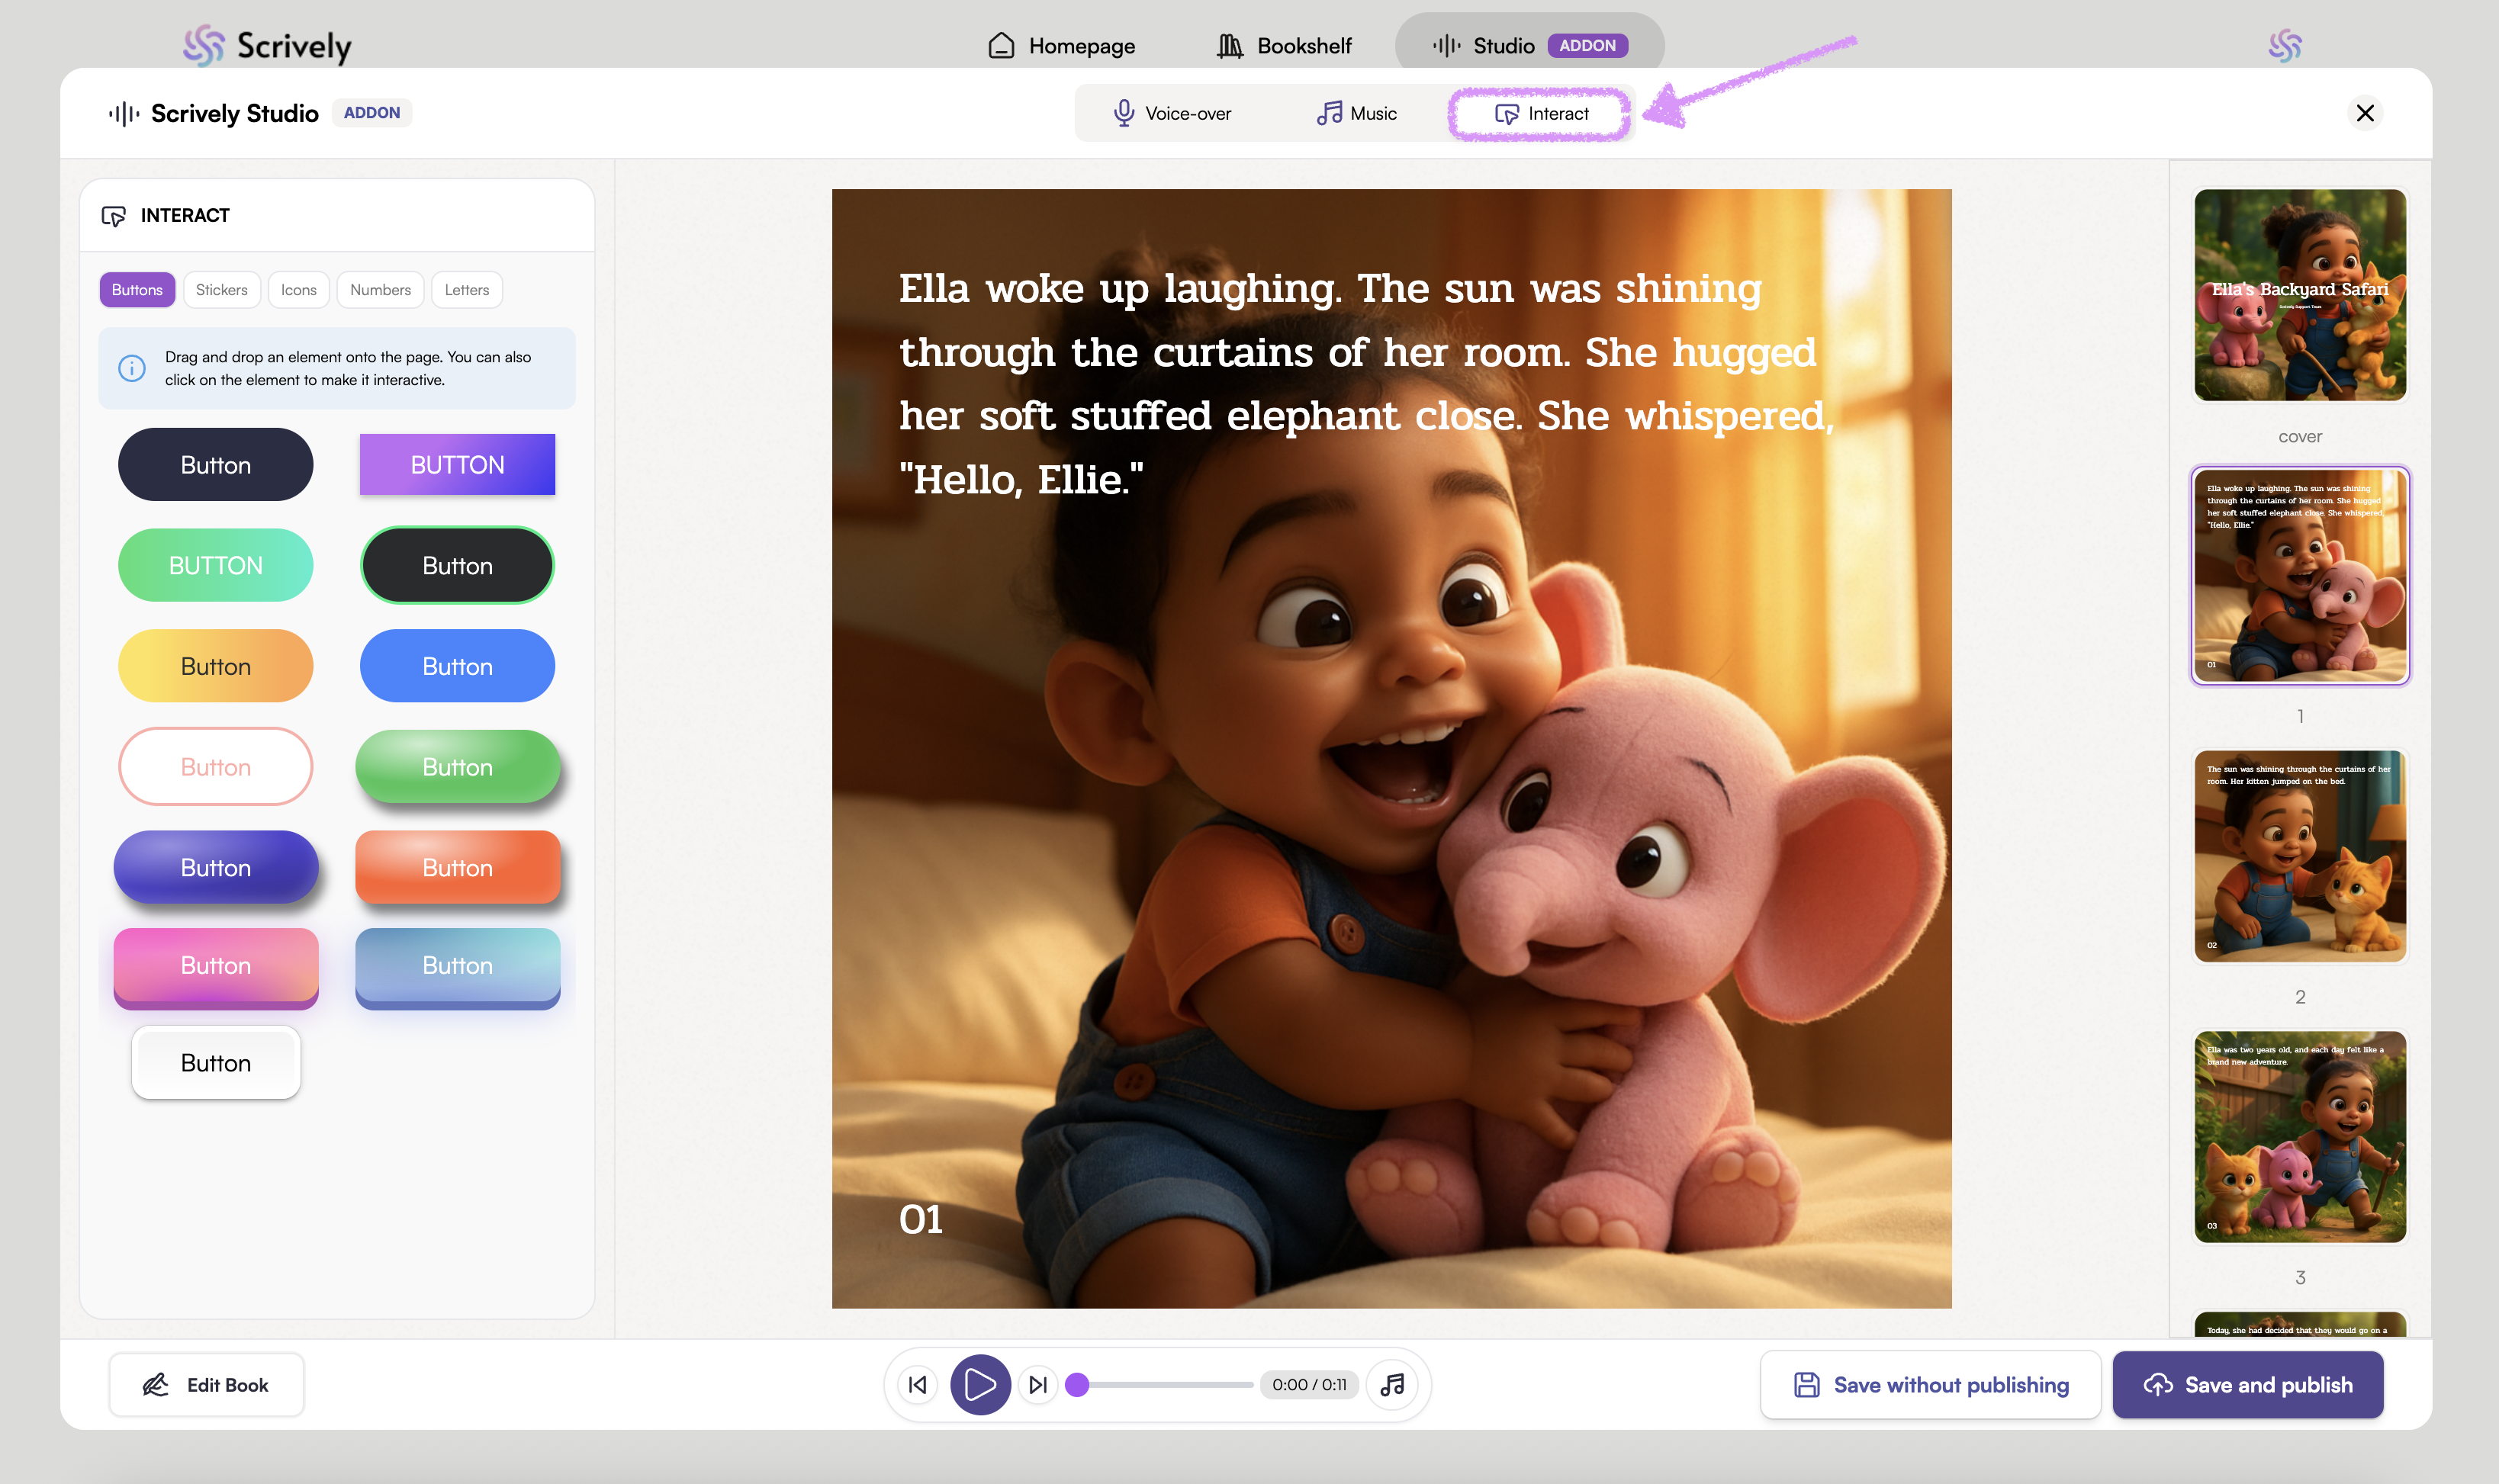Click the swirl profile icon top right
The width and height of the screenshot is (2499, 1484).
pos(2284,46)
